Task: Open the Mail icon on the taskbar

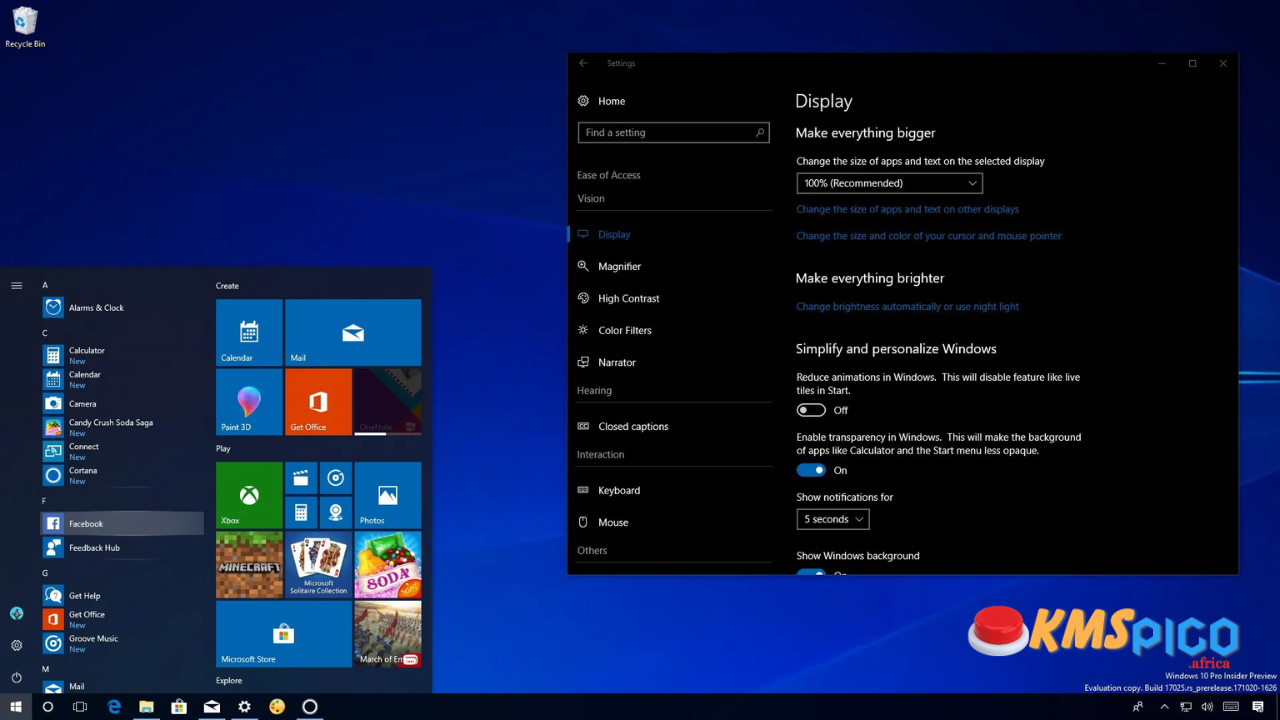Action: point(212,707)
